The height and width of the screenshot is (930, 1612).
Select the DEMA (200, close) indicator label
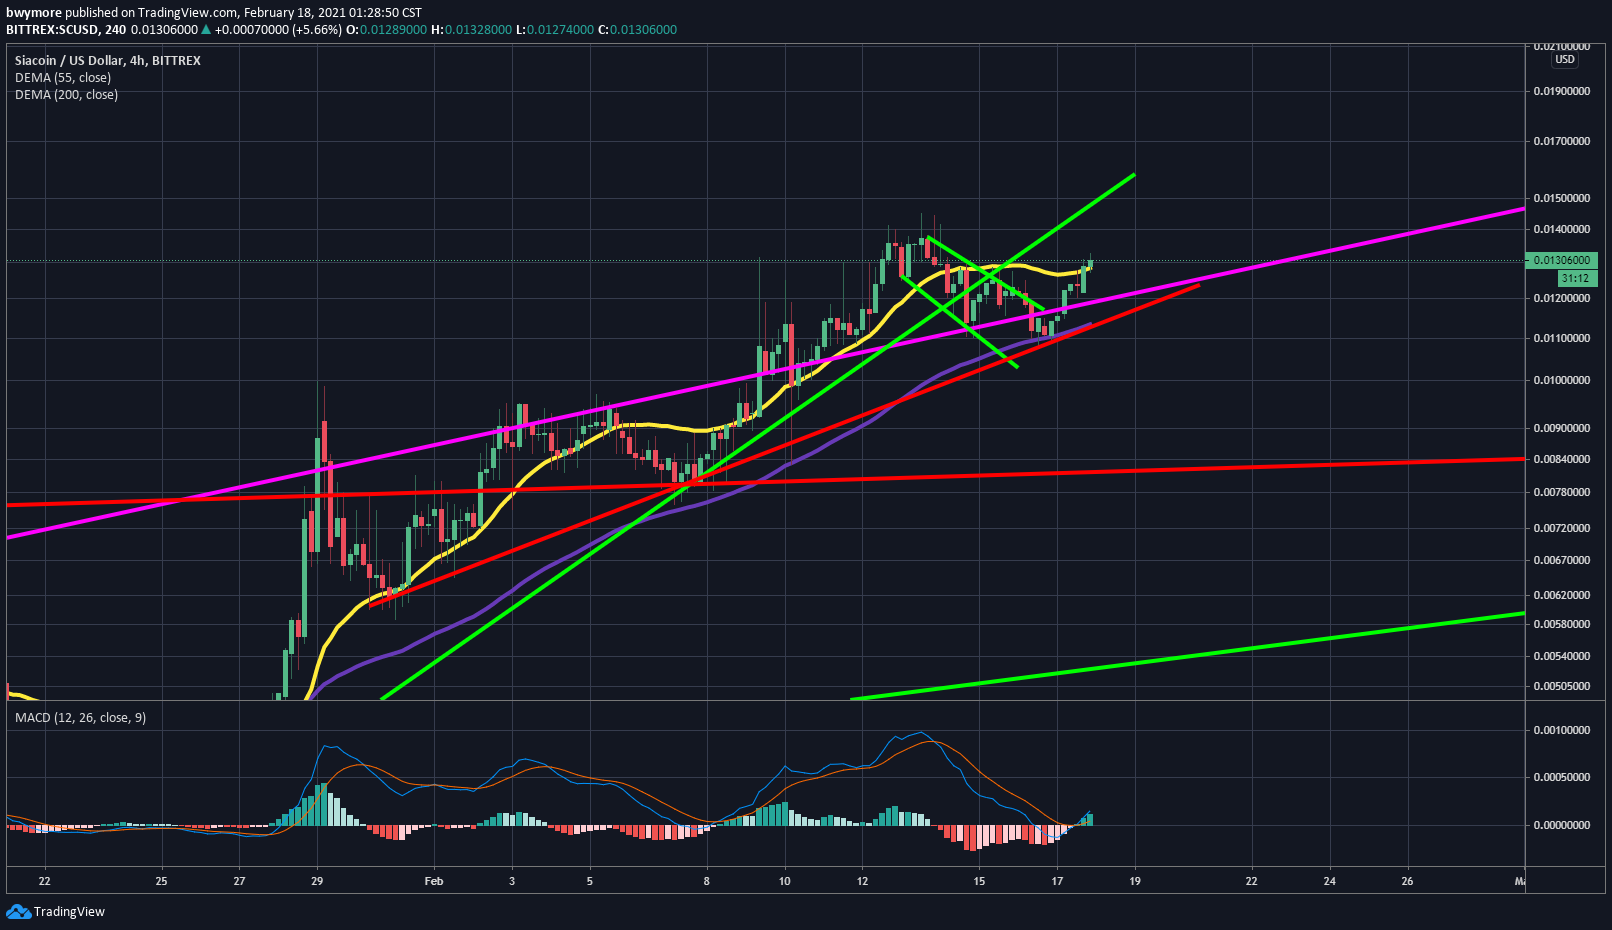[x=66, y=94]
